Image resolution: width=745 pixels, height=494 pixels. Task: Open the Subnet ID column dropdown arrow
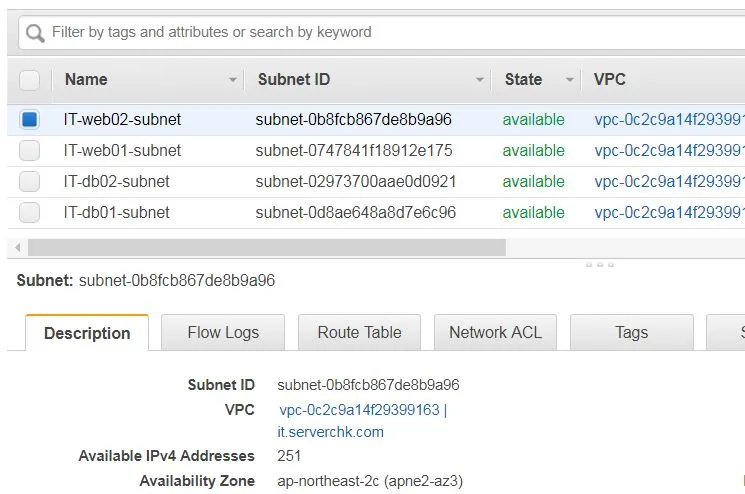coord(480,80)
